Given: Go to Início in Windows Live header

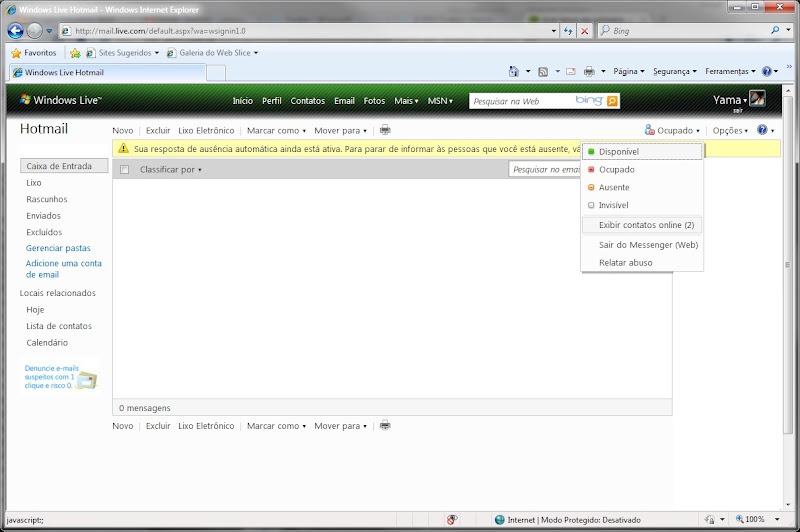Looking at the screenshot, I should [243, 101].
